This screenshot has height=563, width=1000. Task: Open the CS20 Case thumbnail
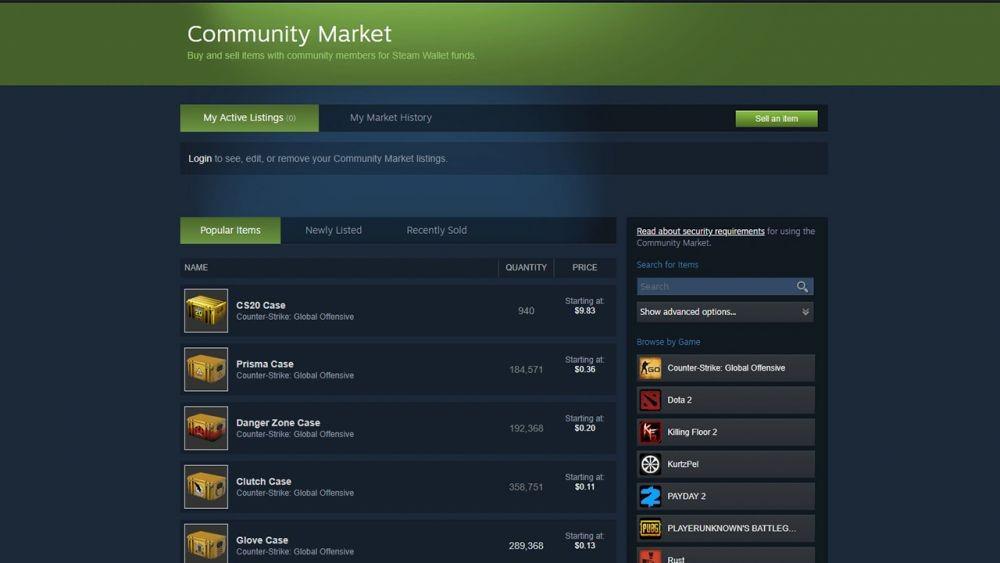click(206, 311)
